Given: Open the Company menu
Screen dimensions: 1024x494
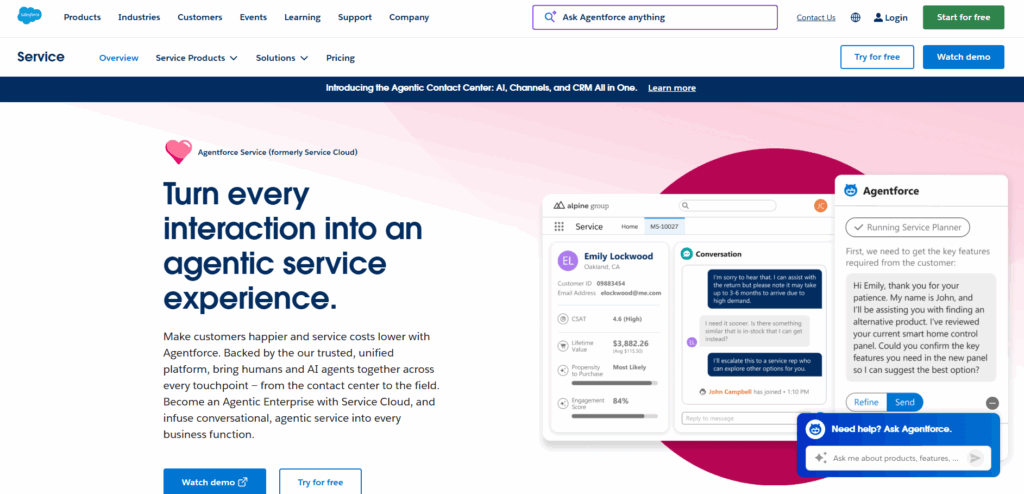Looking at the screenshot, I should [x=409, y=18].
